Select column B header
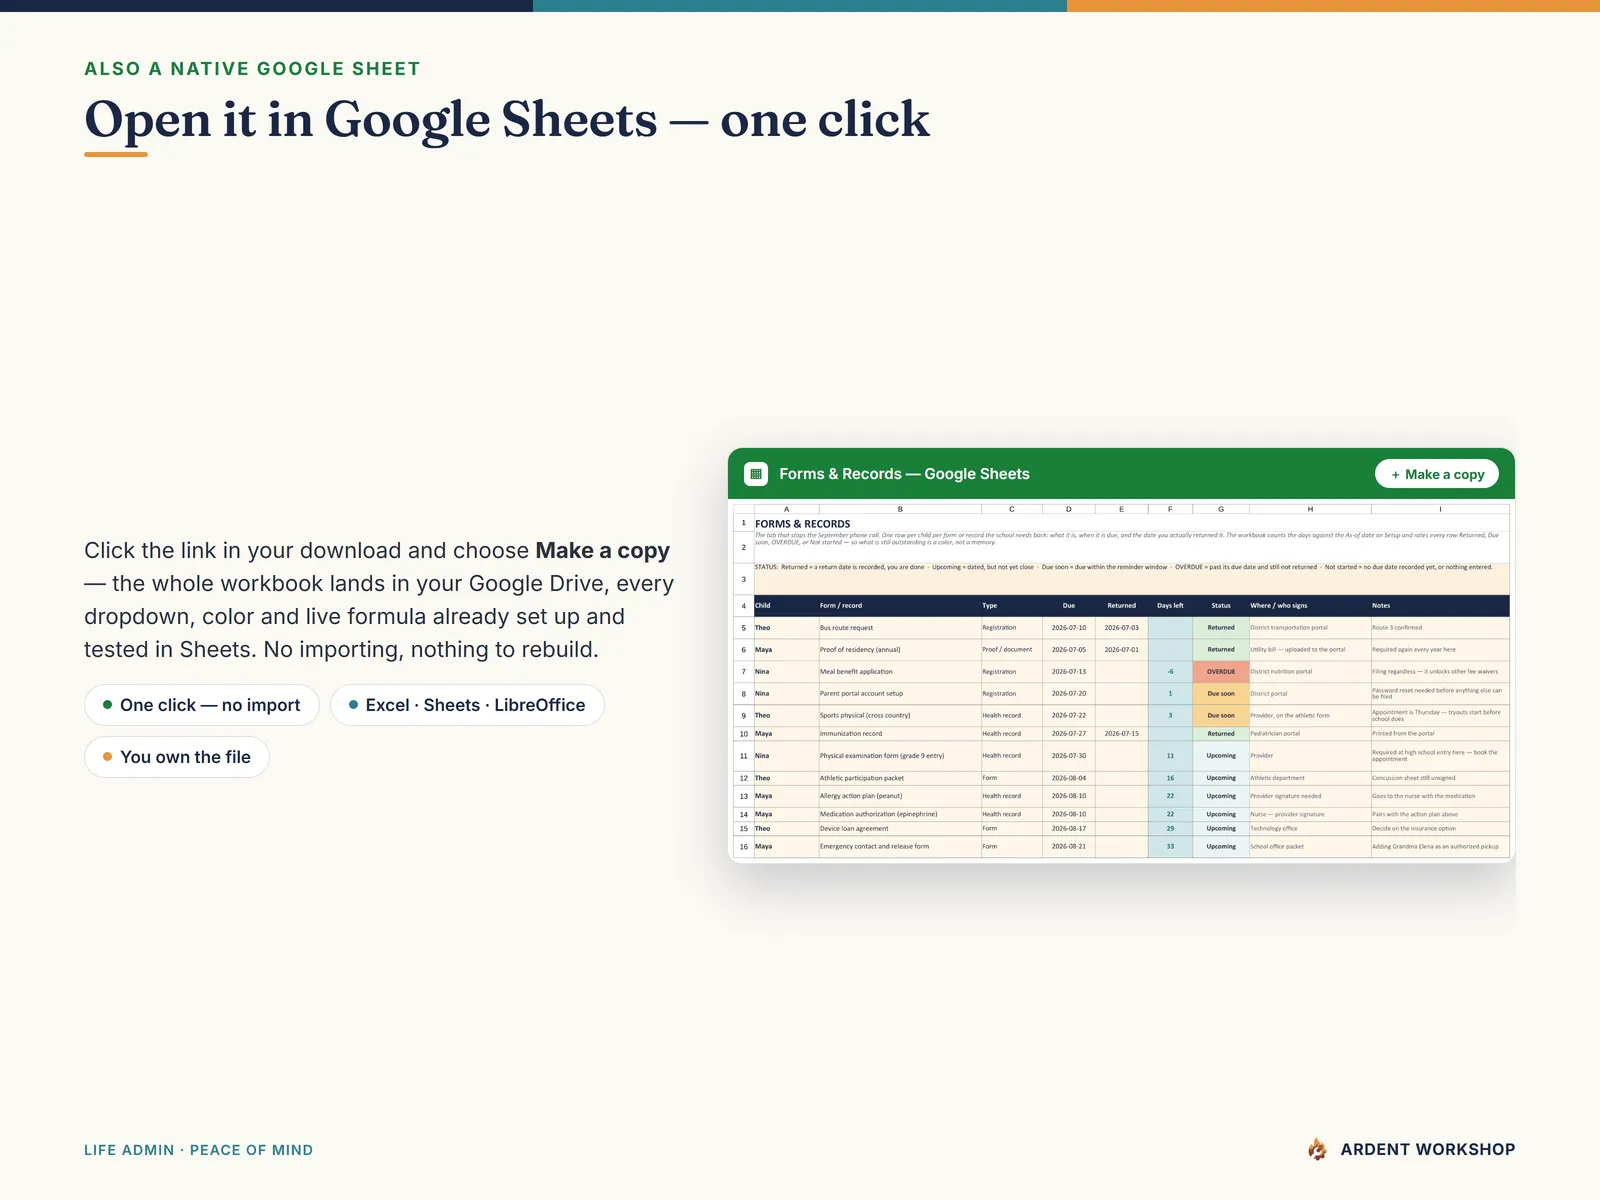 pos(900,509)
